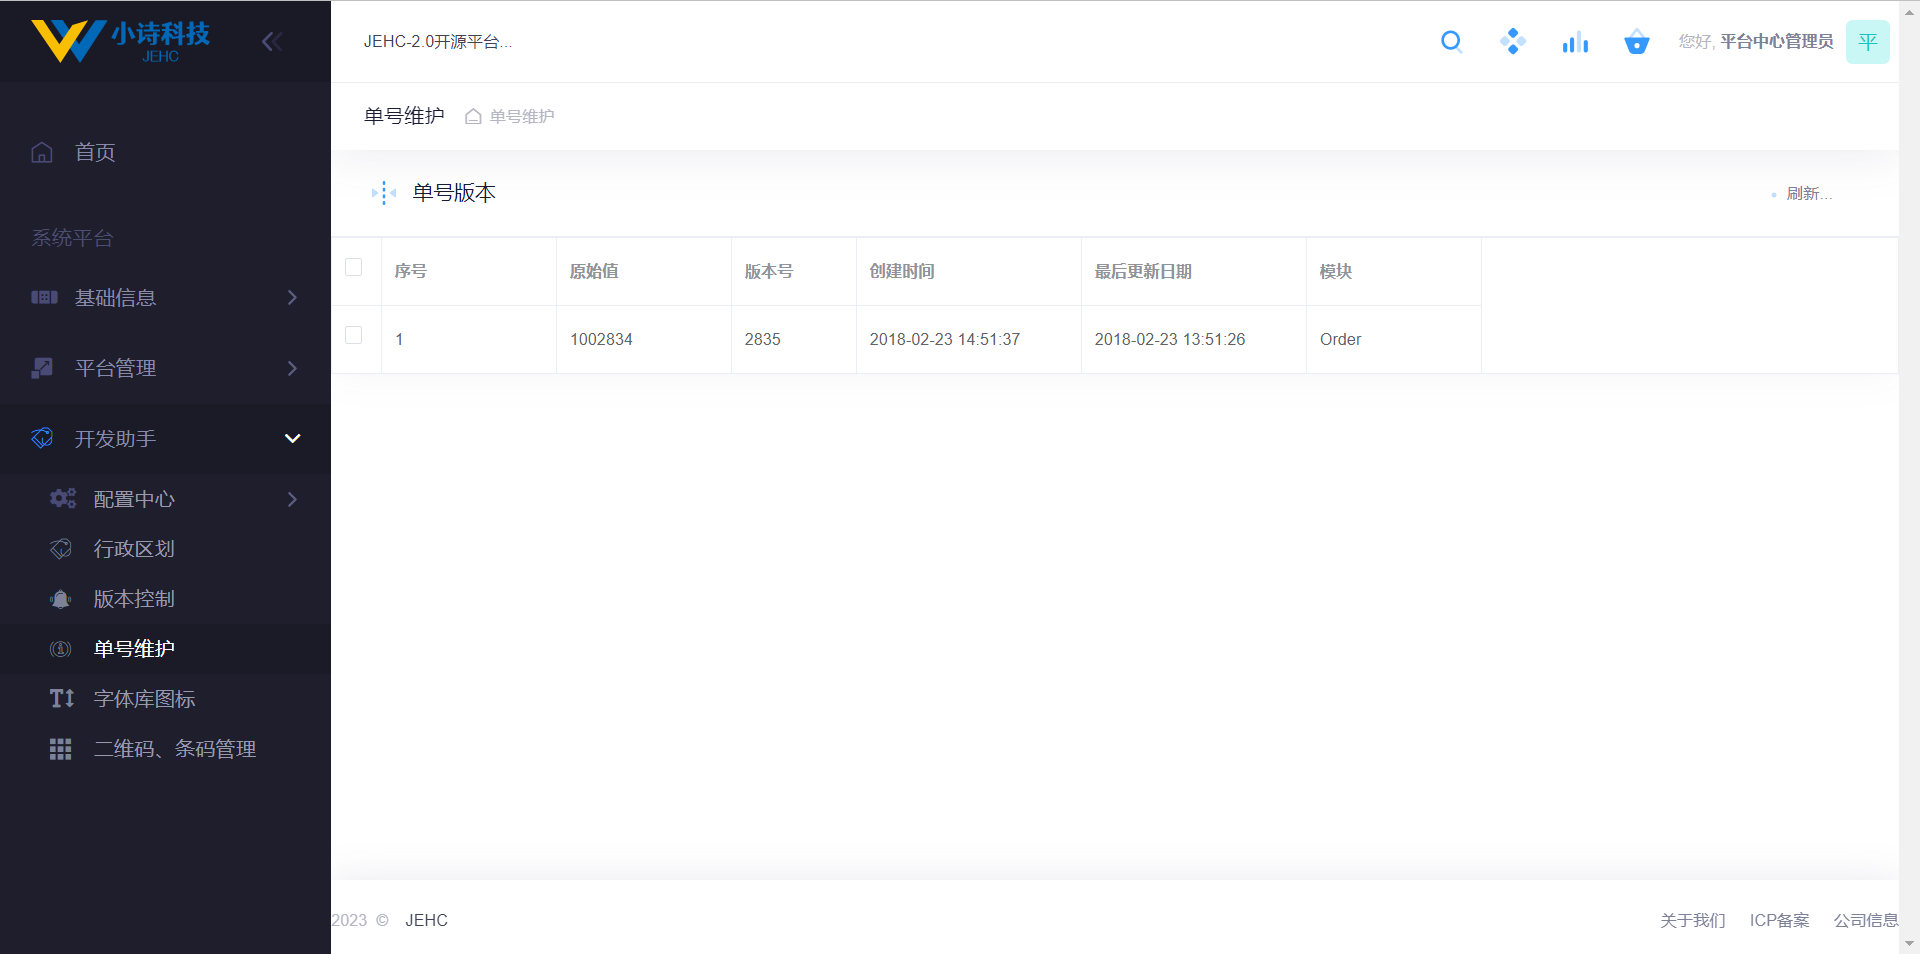Toggle the select-all checkbox in table header
This screenshot has height=954, width=1920.
[x=354, y=267]
